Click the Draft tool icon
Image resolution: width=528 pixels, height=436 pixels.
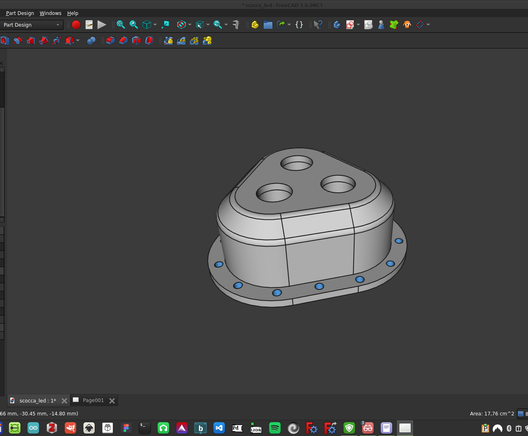136,41
